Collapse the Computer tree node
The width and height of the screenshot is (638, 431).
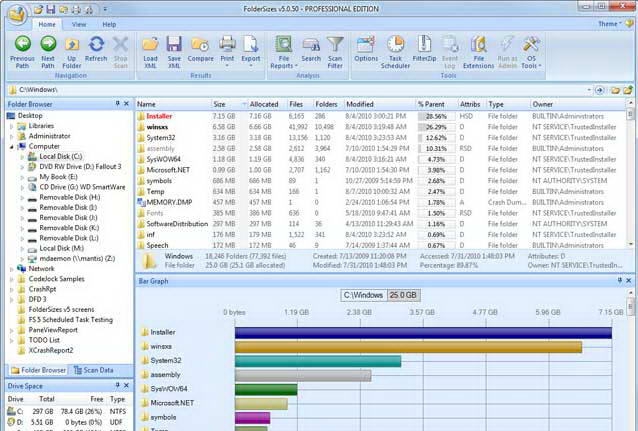click(x=12, y=147)
